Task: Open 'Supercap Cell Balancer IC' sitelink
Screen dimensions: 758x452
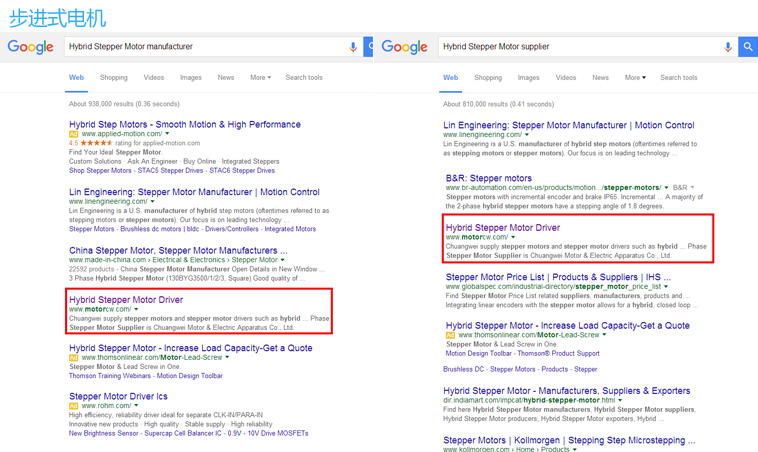Action: [x=183, y=434]
